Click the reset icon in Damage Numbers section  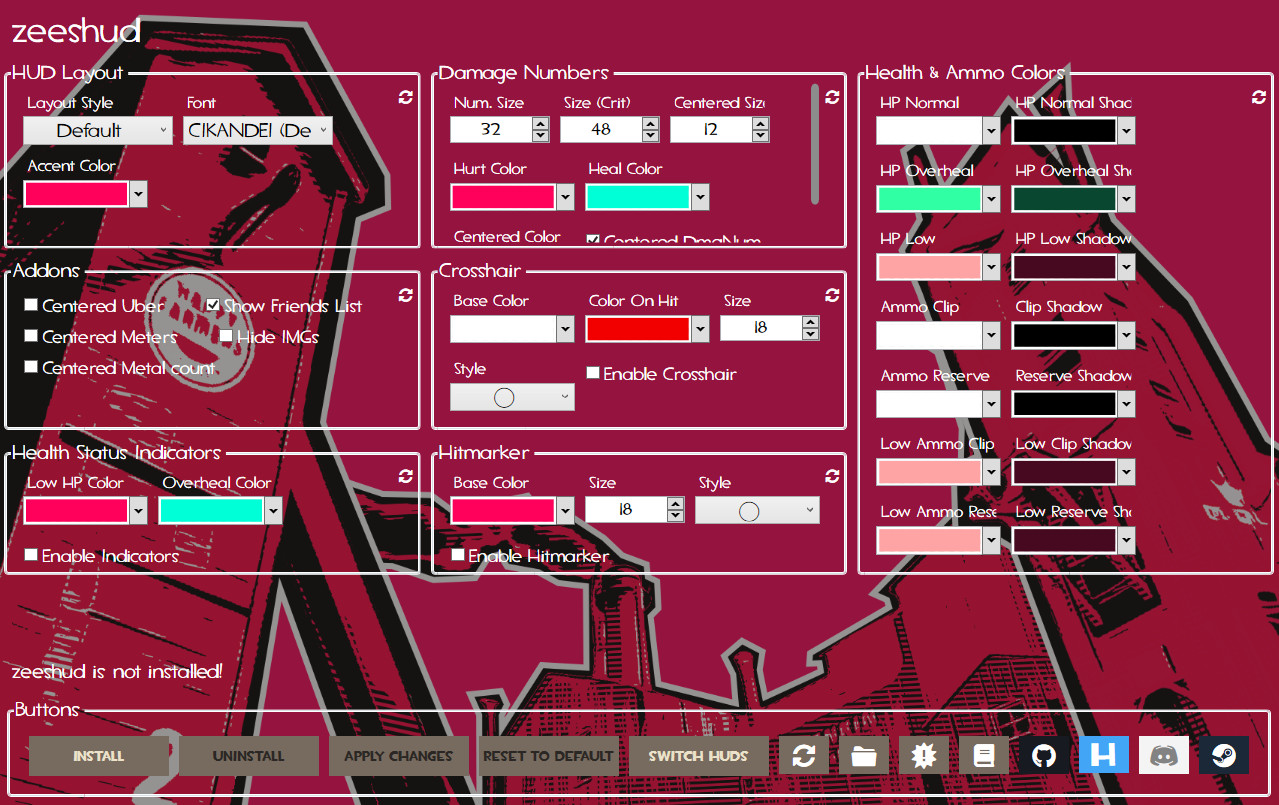(x=831, y=97)
